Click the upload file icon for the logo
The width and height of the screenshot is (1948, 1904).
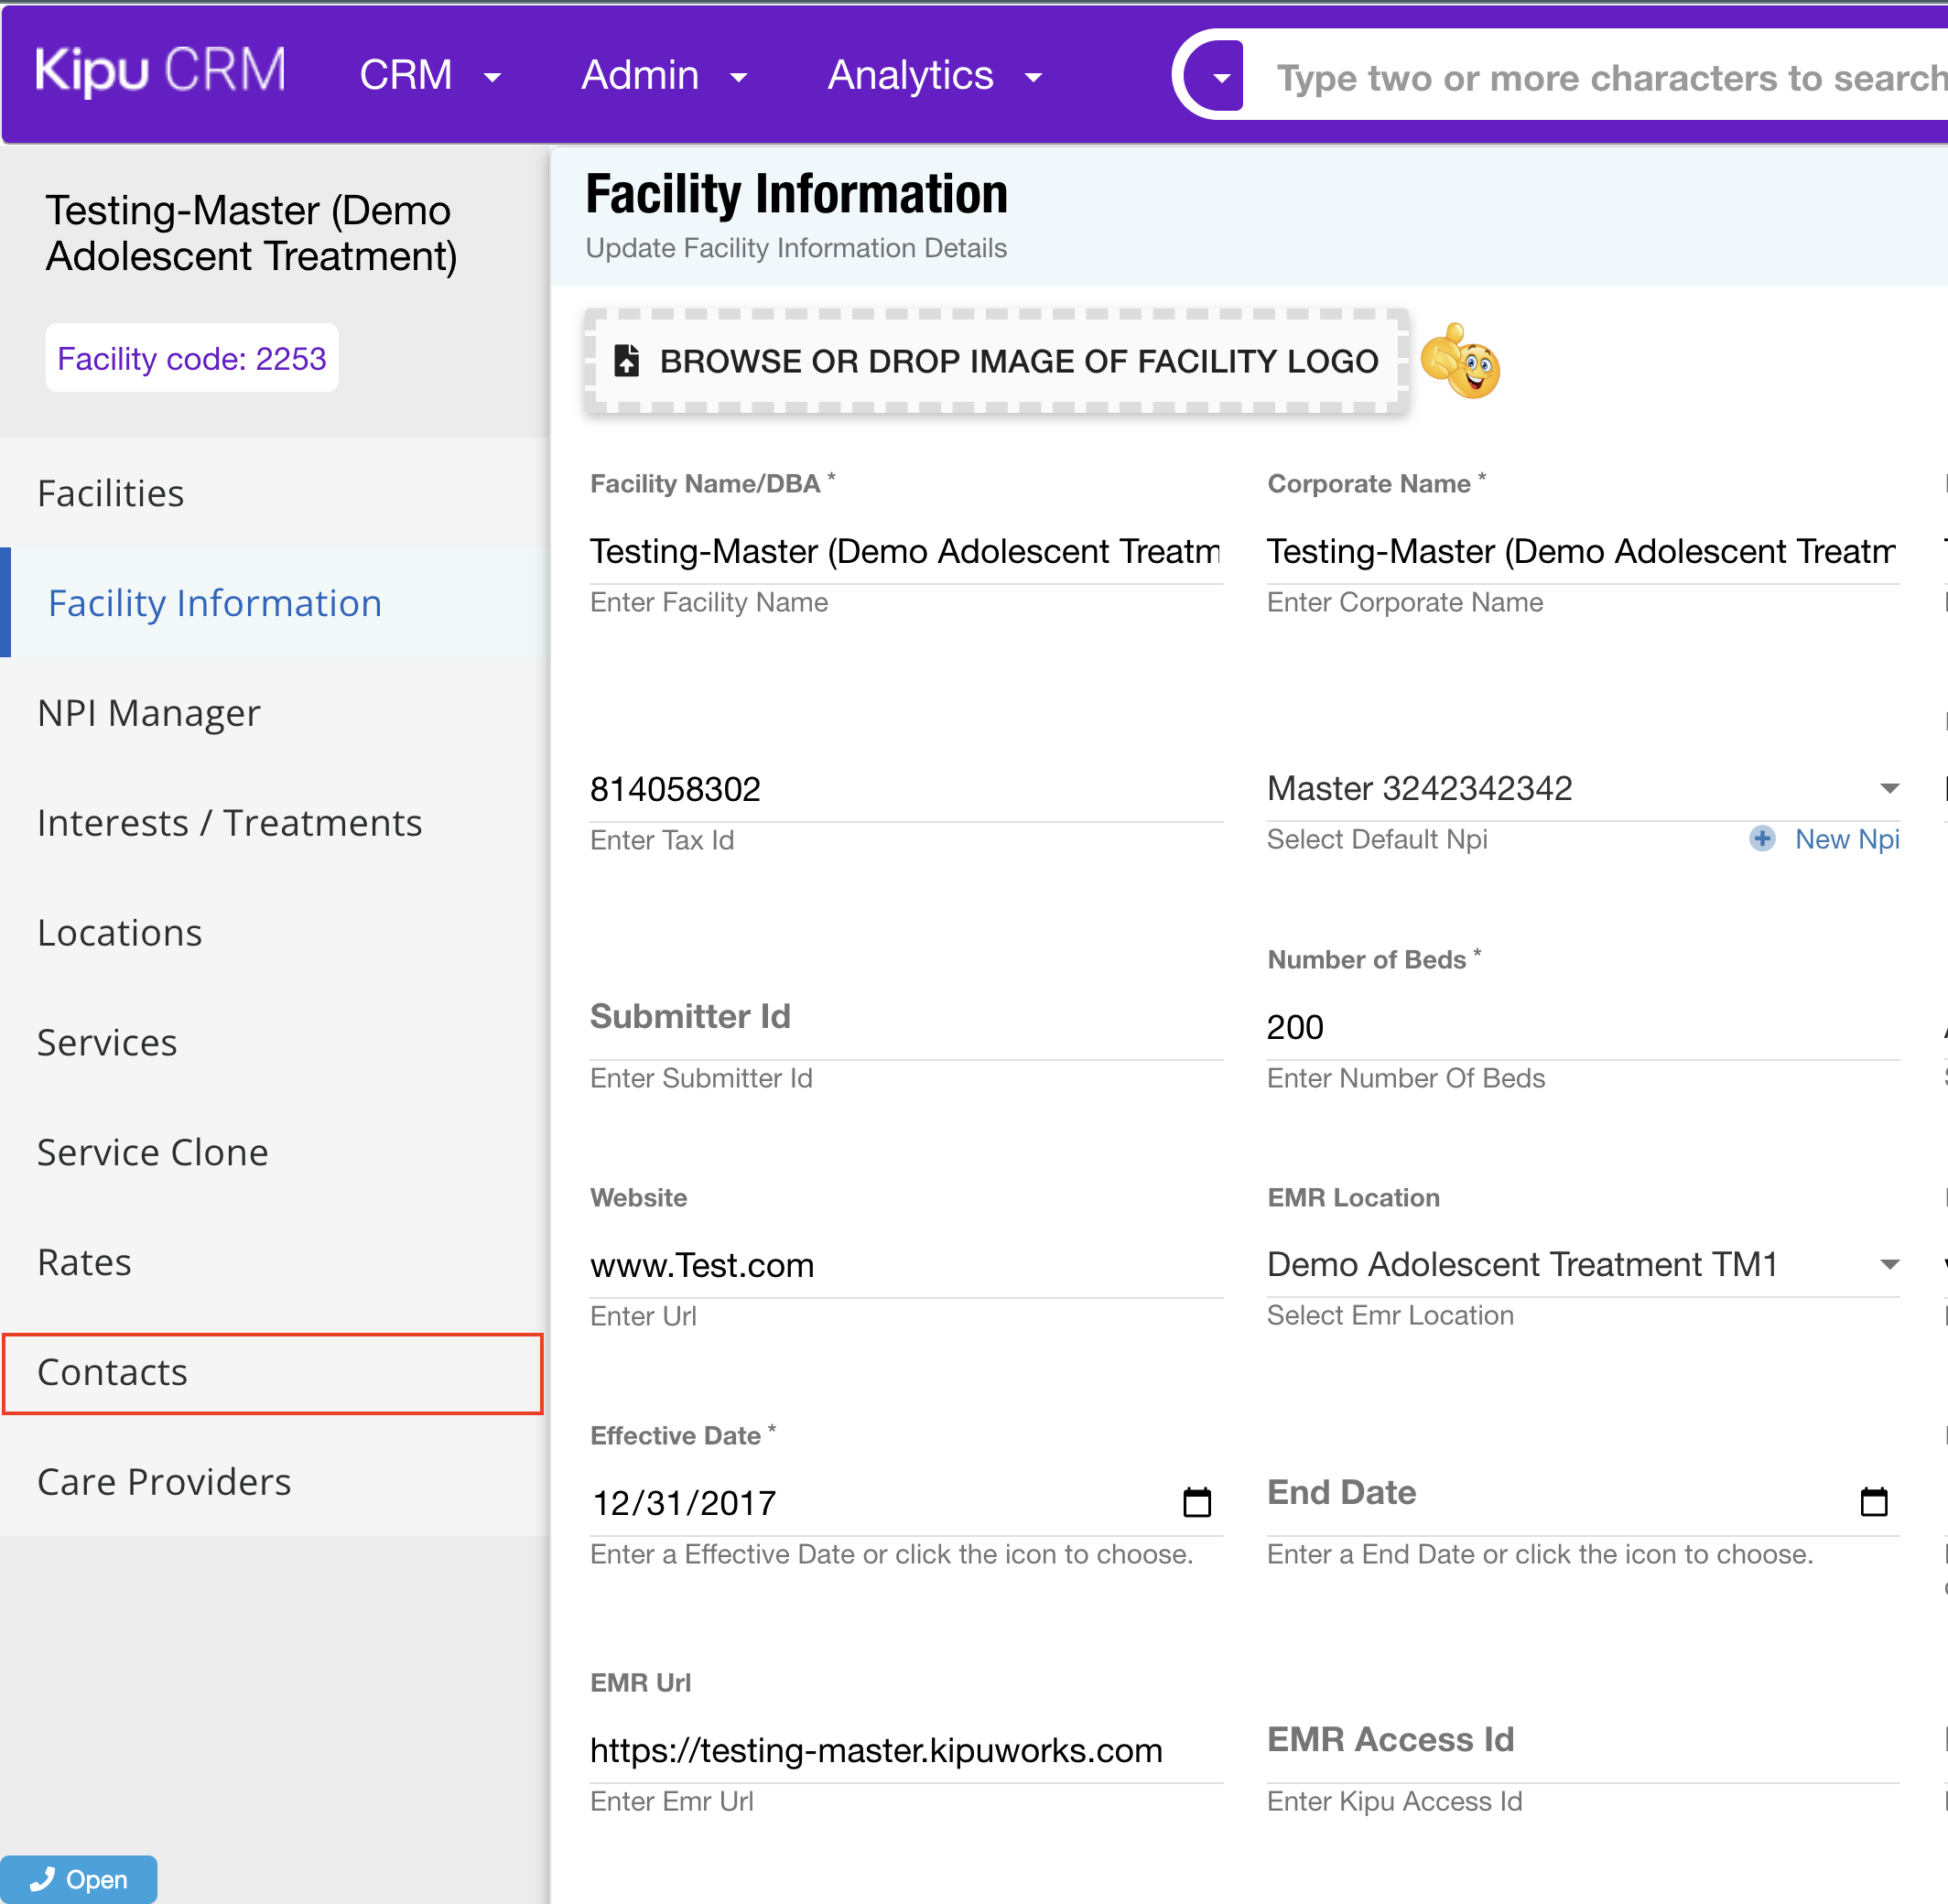click(627, 361)
